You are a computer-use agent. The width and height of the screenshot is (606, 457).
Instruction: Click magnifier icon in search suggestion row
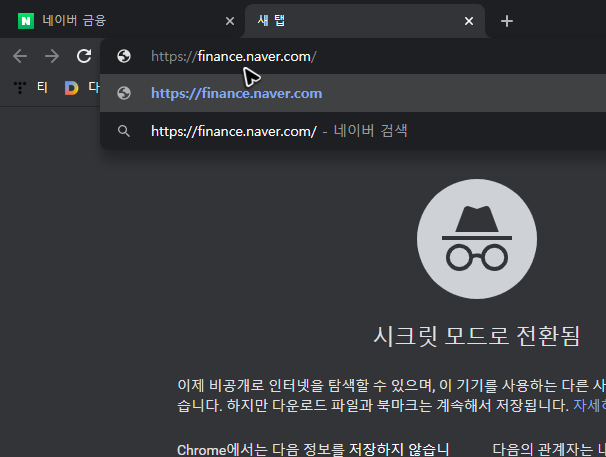point(124,131)
